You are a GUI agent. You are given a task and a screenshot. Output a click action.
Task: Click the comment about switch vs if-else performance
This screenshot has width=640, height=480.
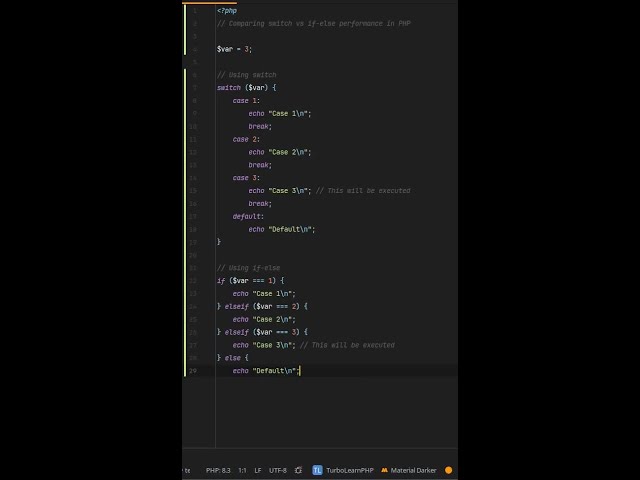click(313, 23)
